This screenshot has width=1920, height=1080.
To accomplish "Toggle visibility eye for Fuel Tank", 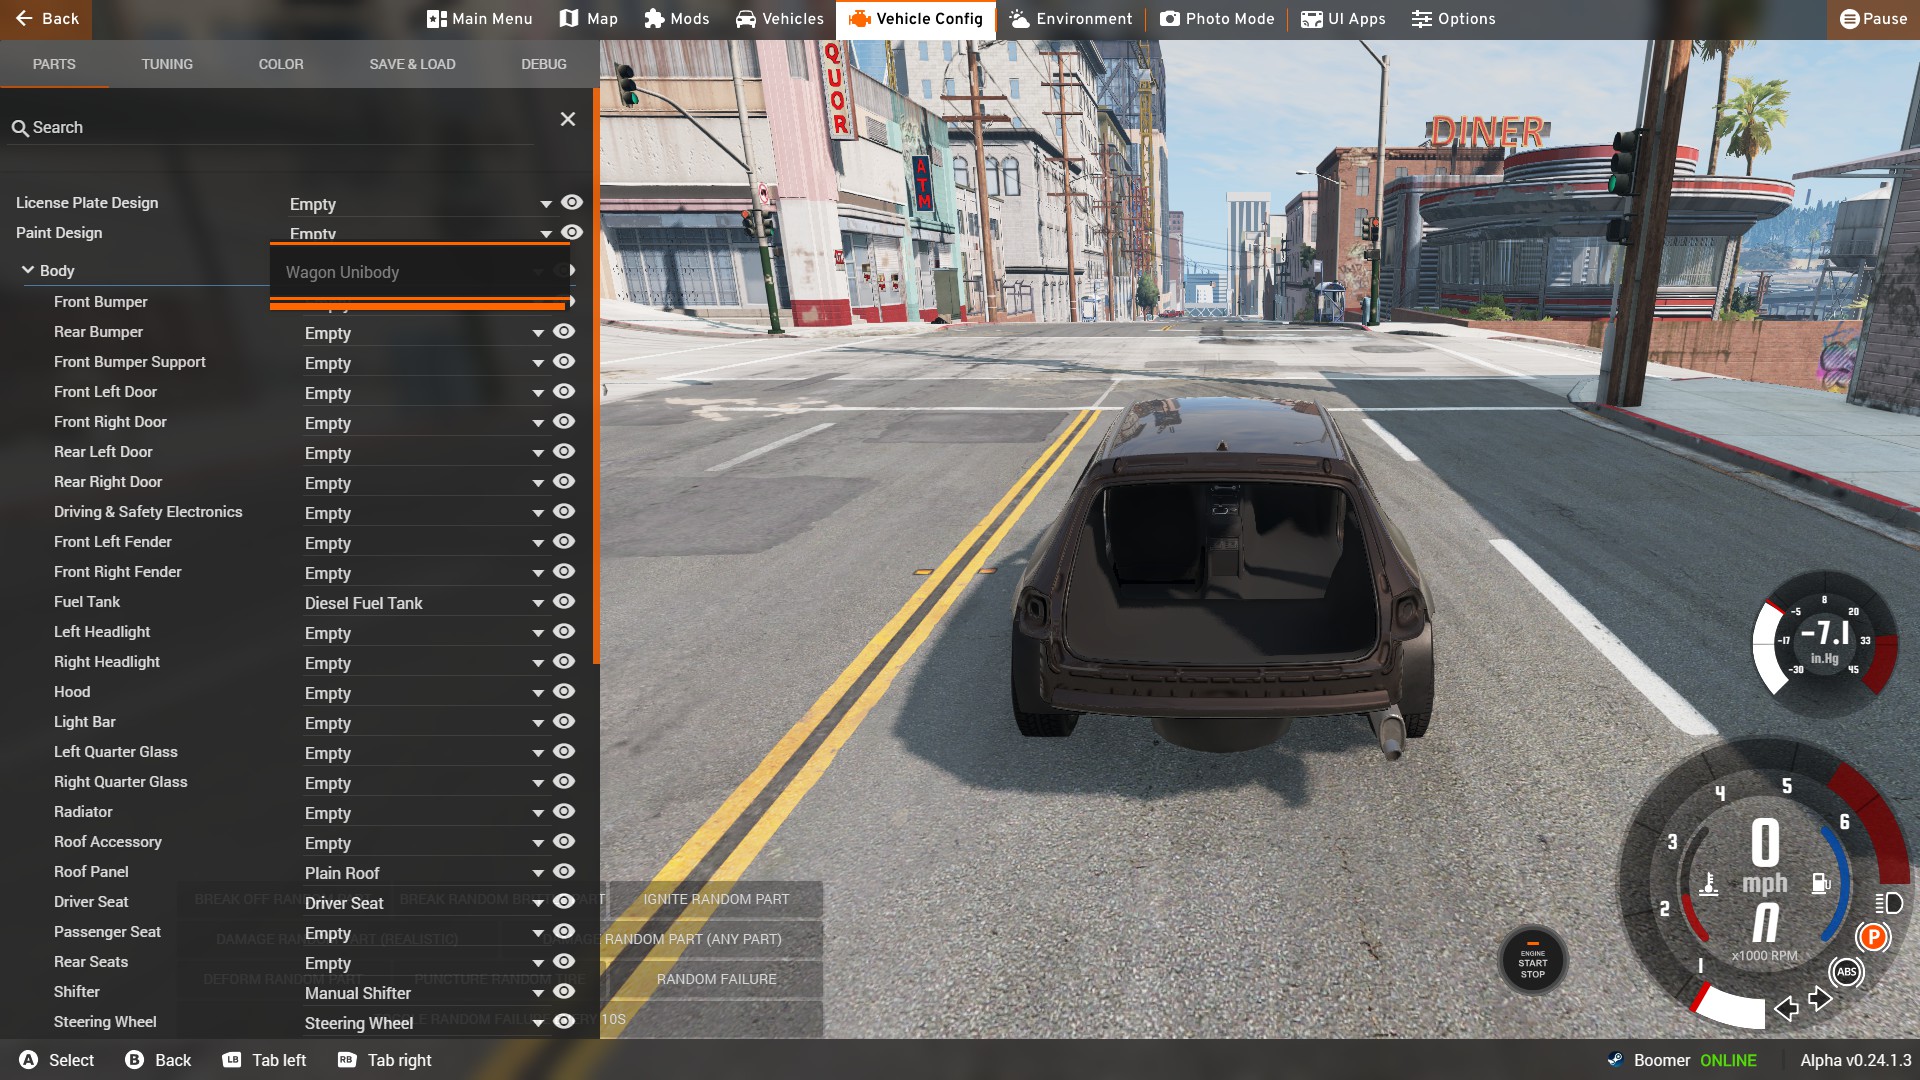I will coord(564,602).
